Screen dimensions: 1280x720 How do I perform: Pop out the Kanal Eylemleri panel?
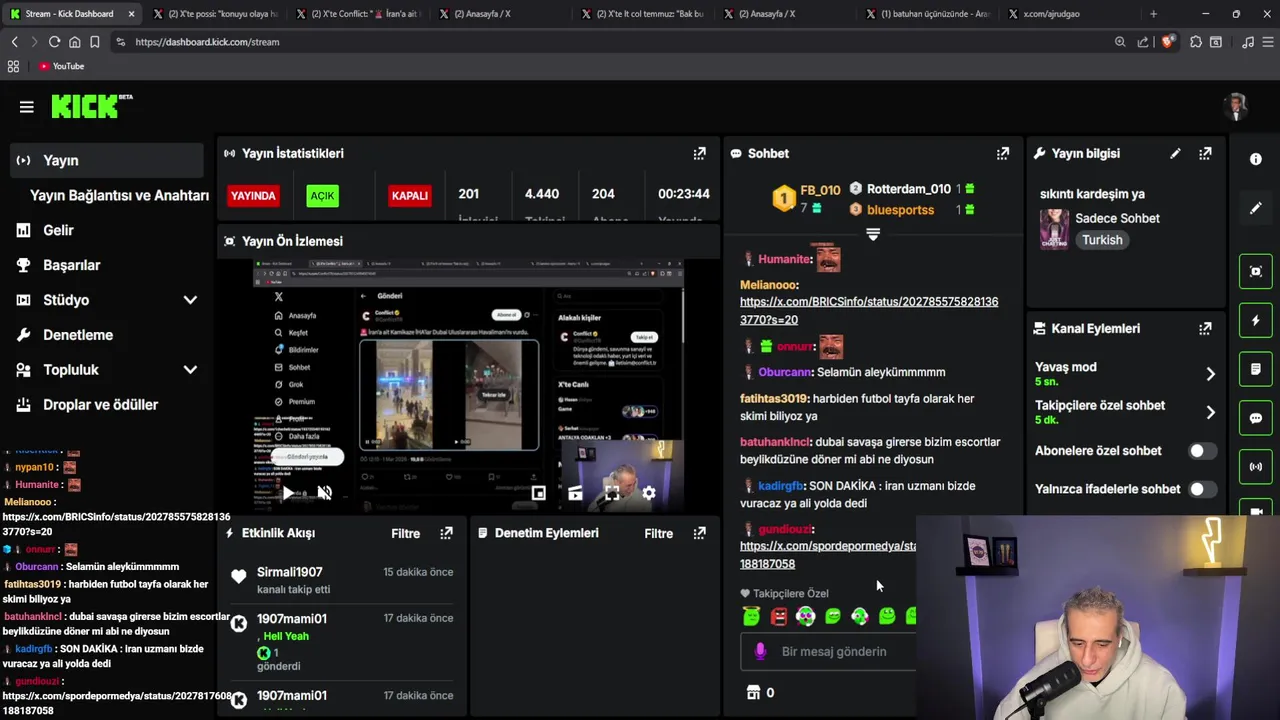(1205, 328)
